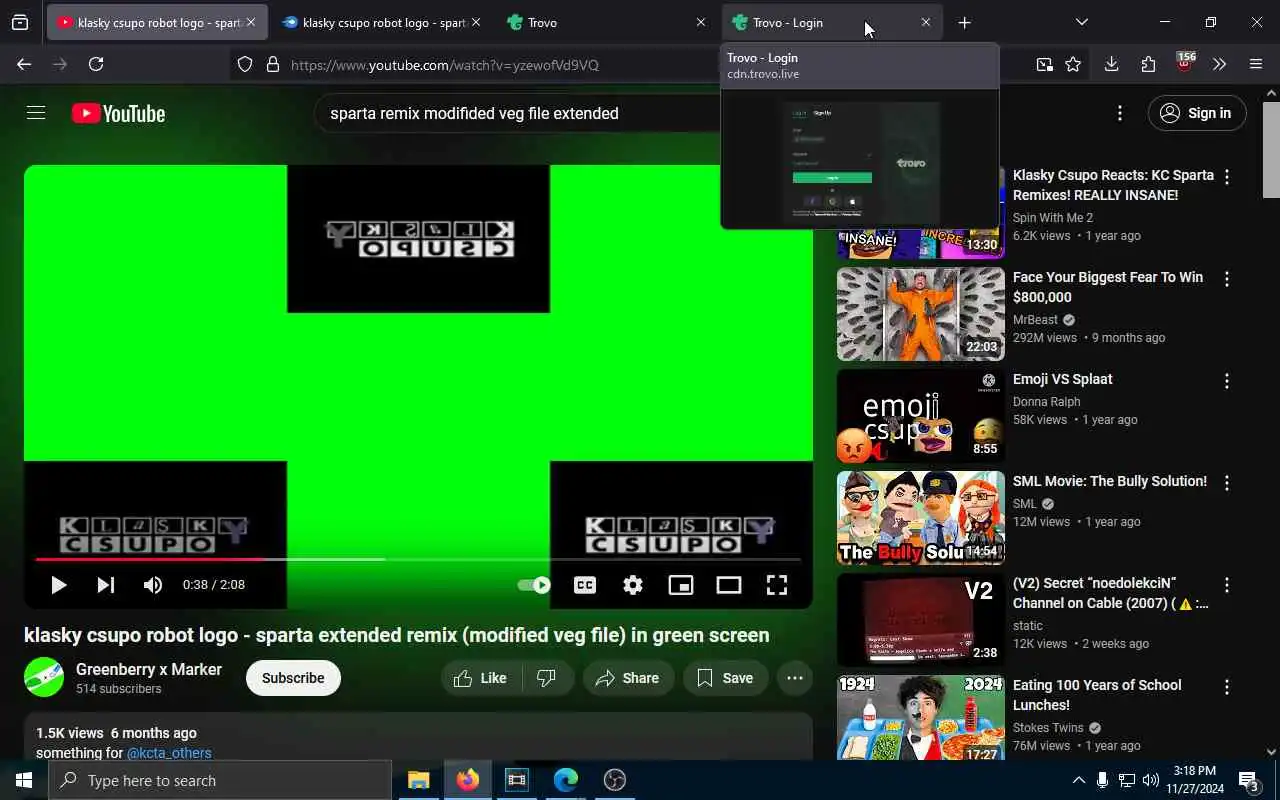
Task: Open the Eating 100 Years of School Lunches title
Action: (x=1097, y=695)
